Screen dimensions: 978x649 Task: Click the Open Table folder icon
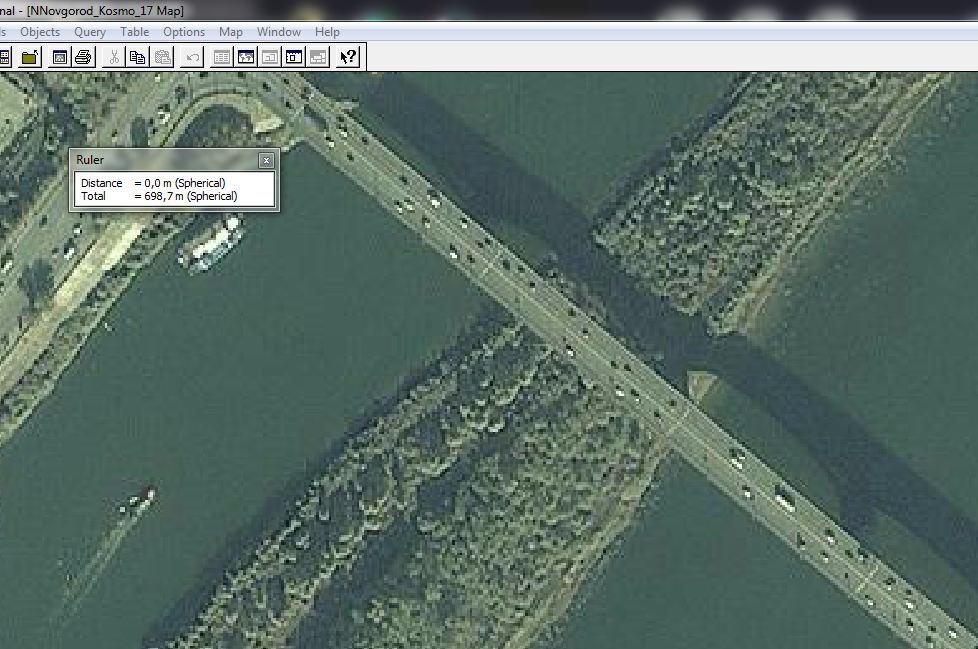point(30,57)
